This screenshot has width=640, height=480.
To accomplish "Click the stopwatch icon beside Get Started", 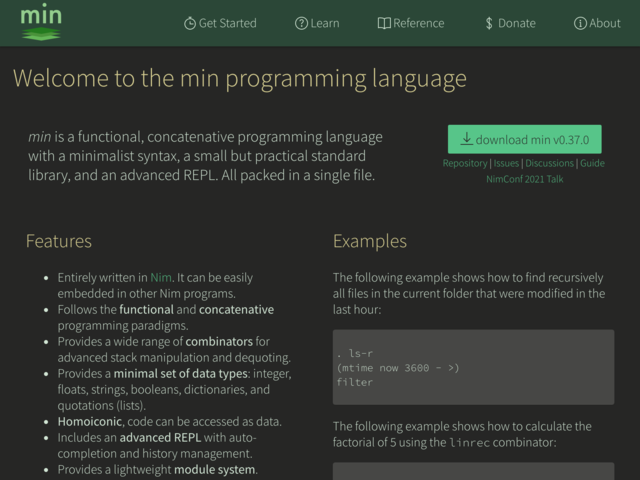I will point(190,23).
